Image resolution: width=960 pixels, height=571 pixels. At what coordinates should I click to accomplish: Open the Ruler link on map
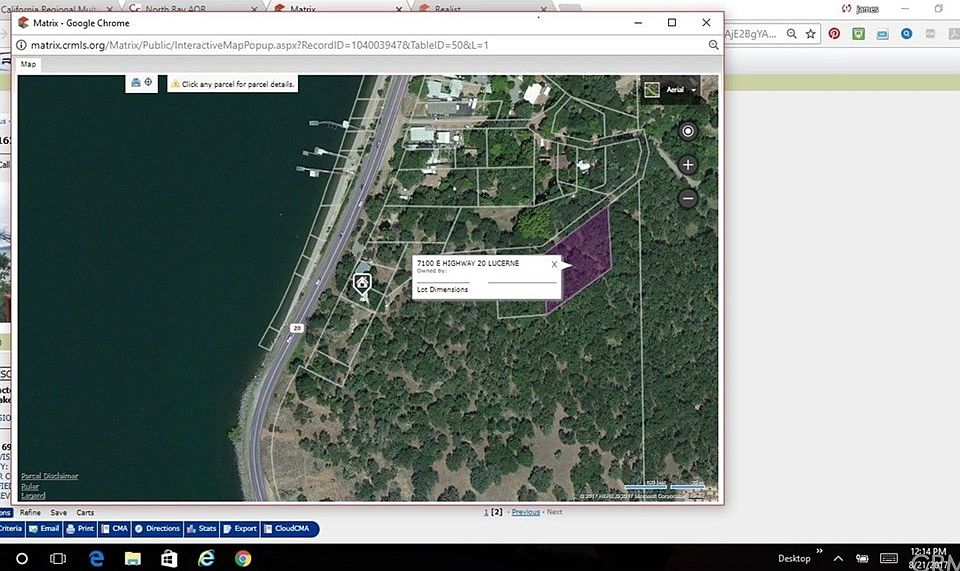click(30, 487)
